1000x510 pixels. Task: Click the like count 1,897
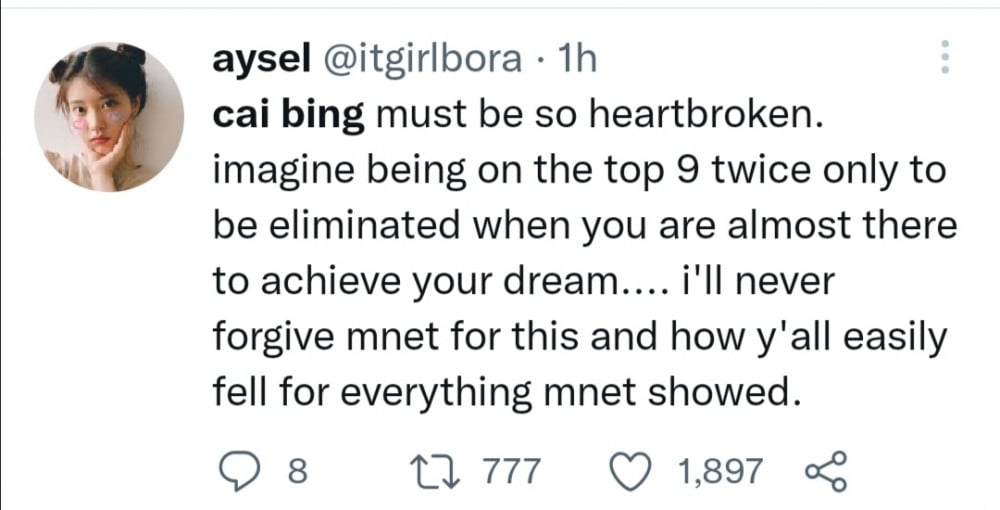720,472
